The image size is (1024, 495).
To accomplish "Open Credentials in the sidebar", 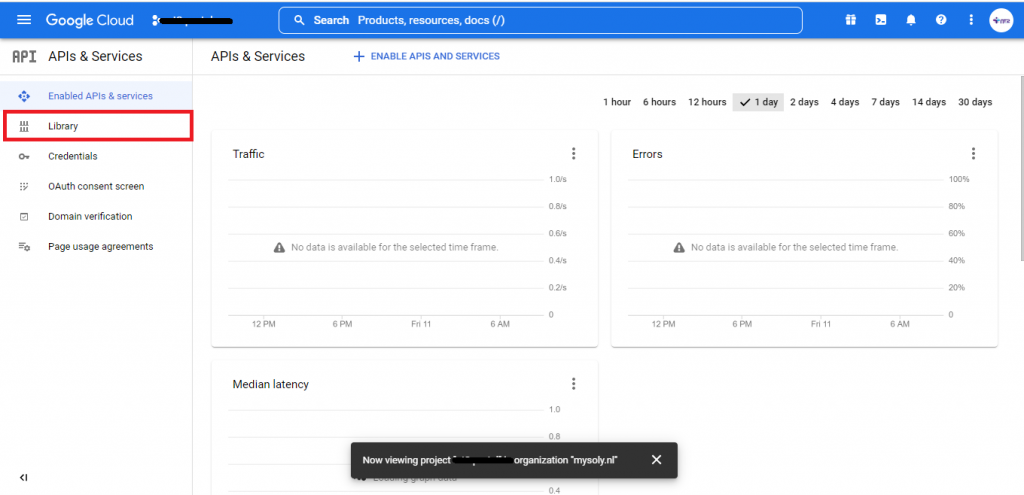I will [96, 157].
